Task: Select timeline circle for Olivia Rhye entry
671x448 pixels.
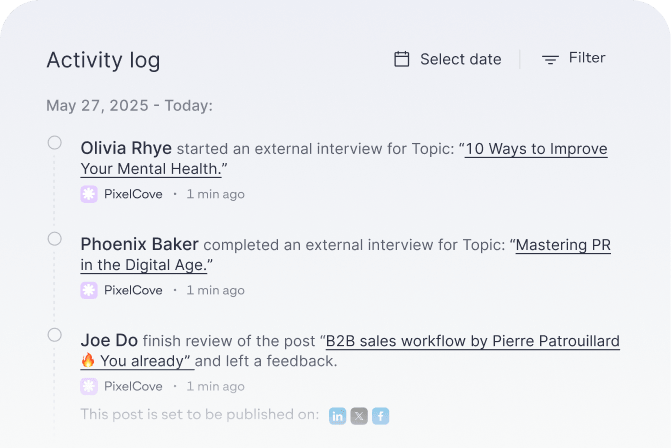Action: coord(54,142)
